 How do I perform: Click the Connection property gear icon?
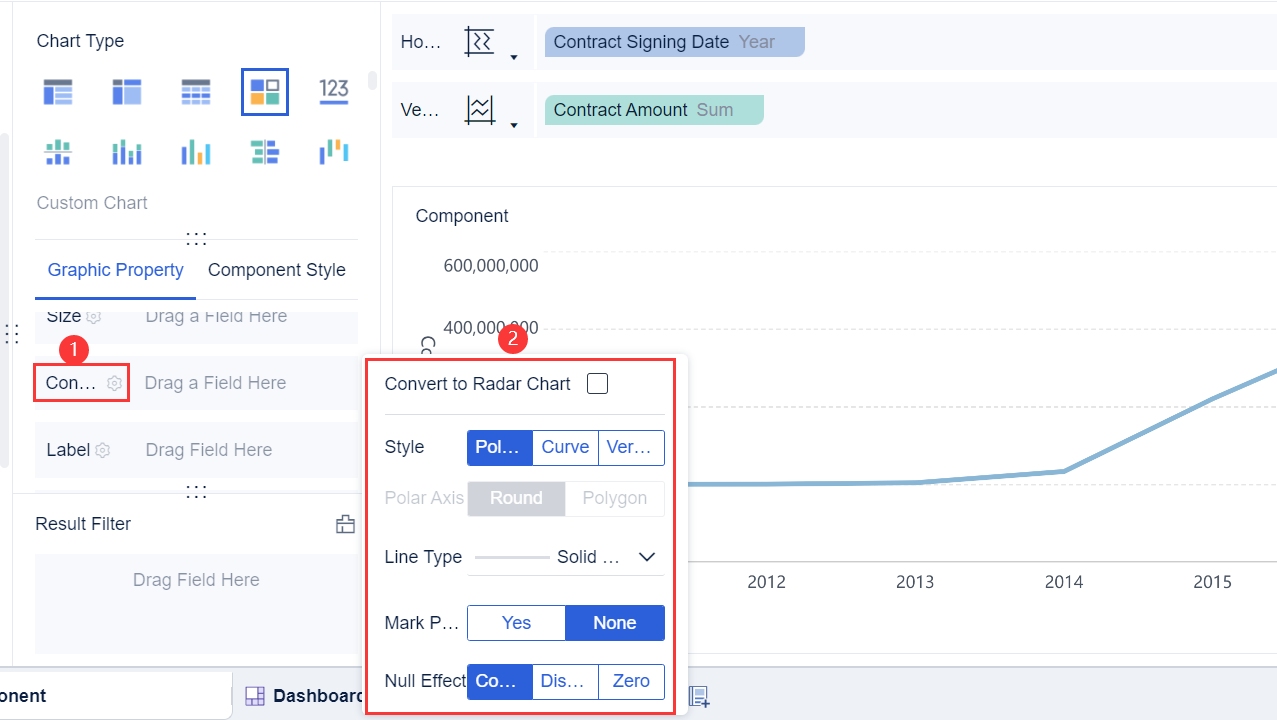point(115,383)
